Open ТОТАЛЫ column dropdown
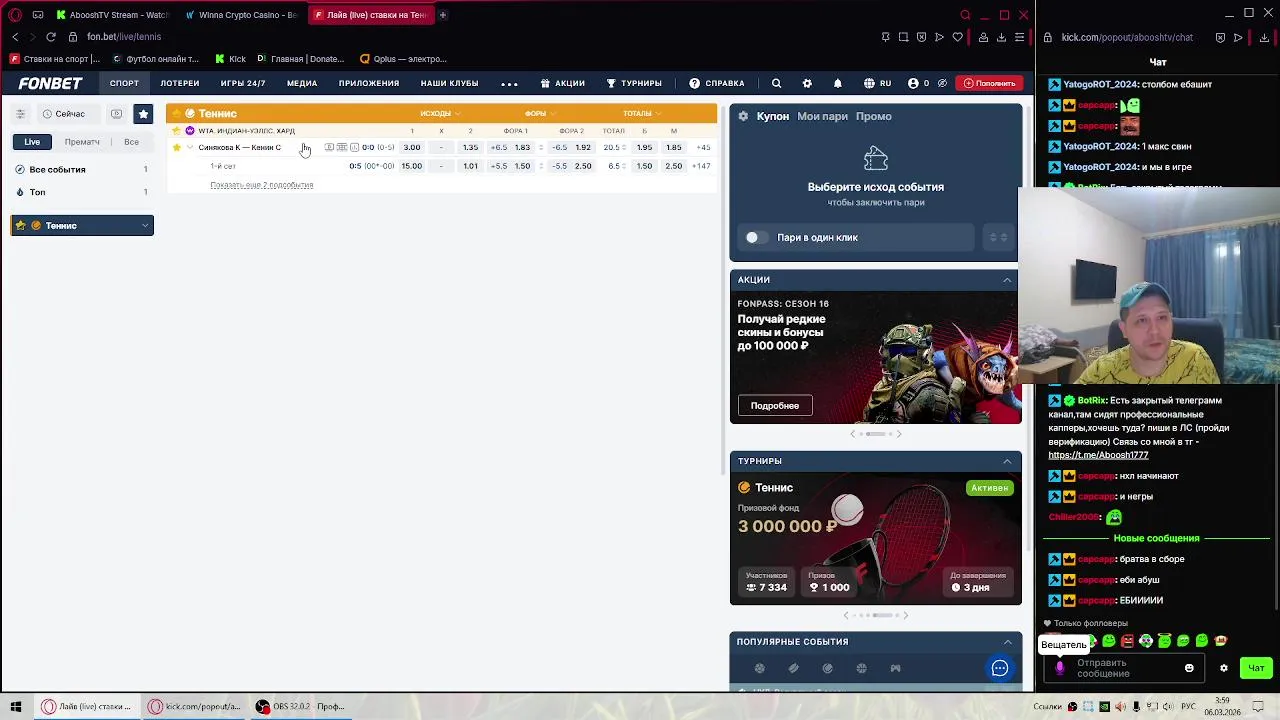 640,113
